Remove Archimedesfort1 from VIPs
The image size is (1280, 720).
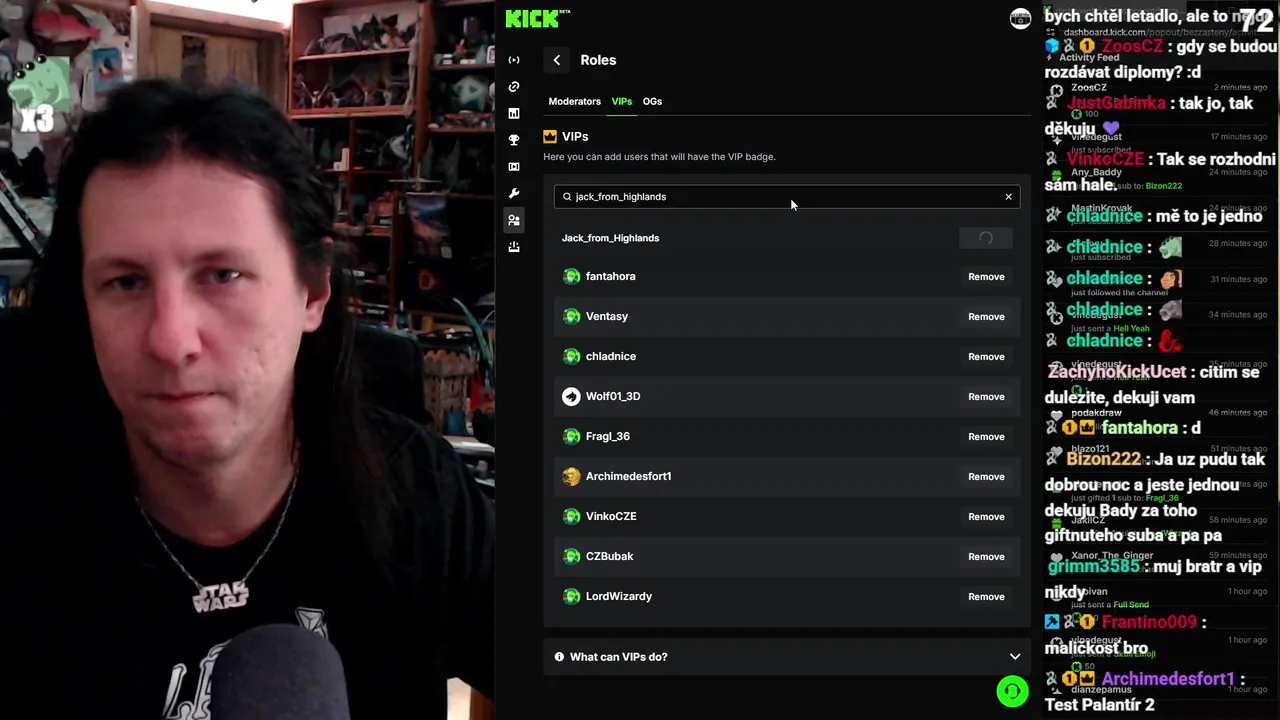pyautogui.click(x=986, y=477)
